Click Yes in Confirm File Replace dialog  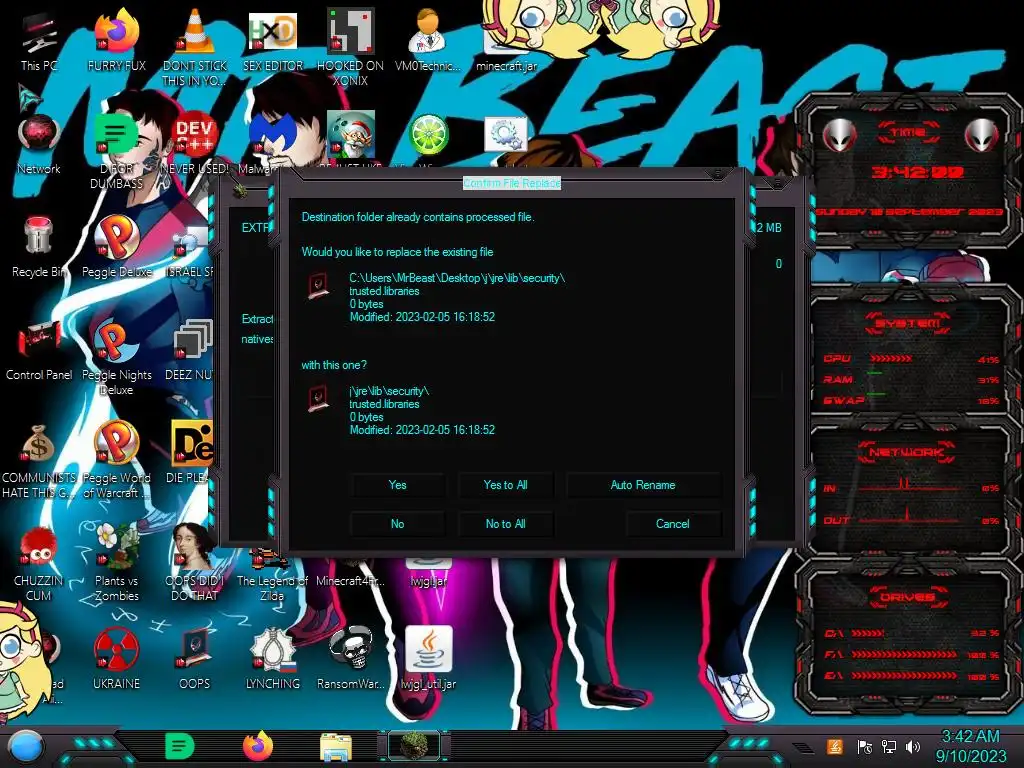click(x=397, y=485)
